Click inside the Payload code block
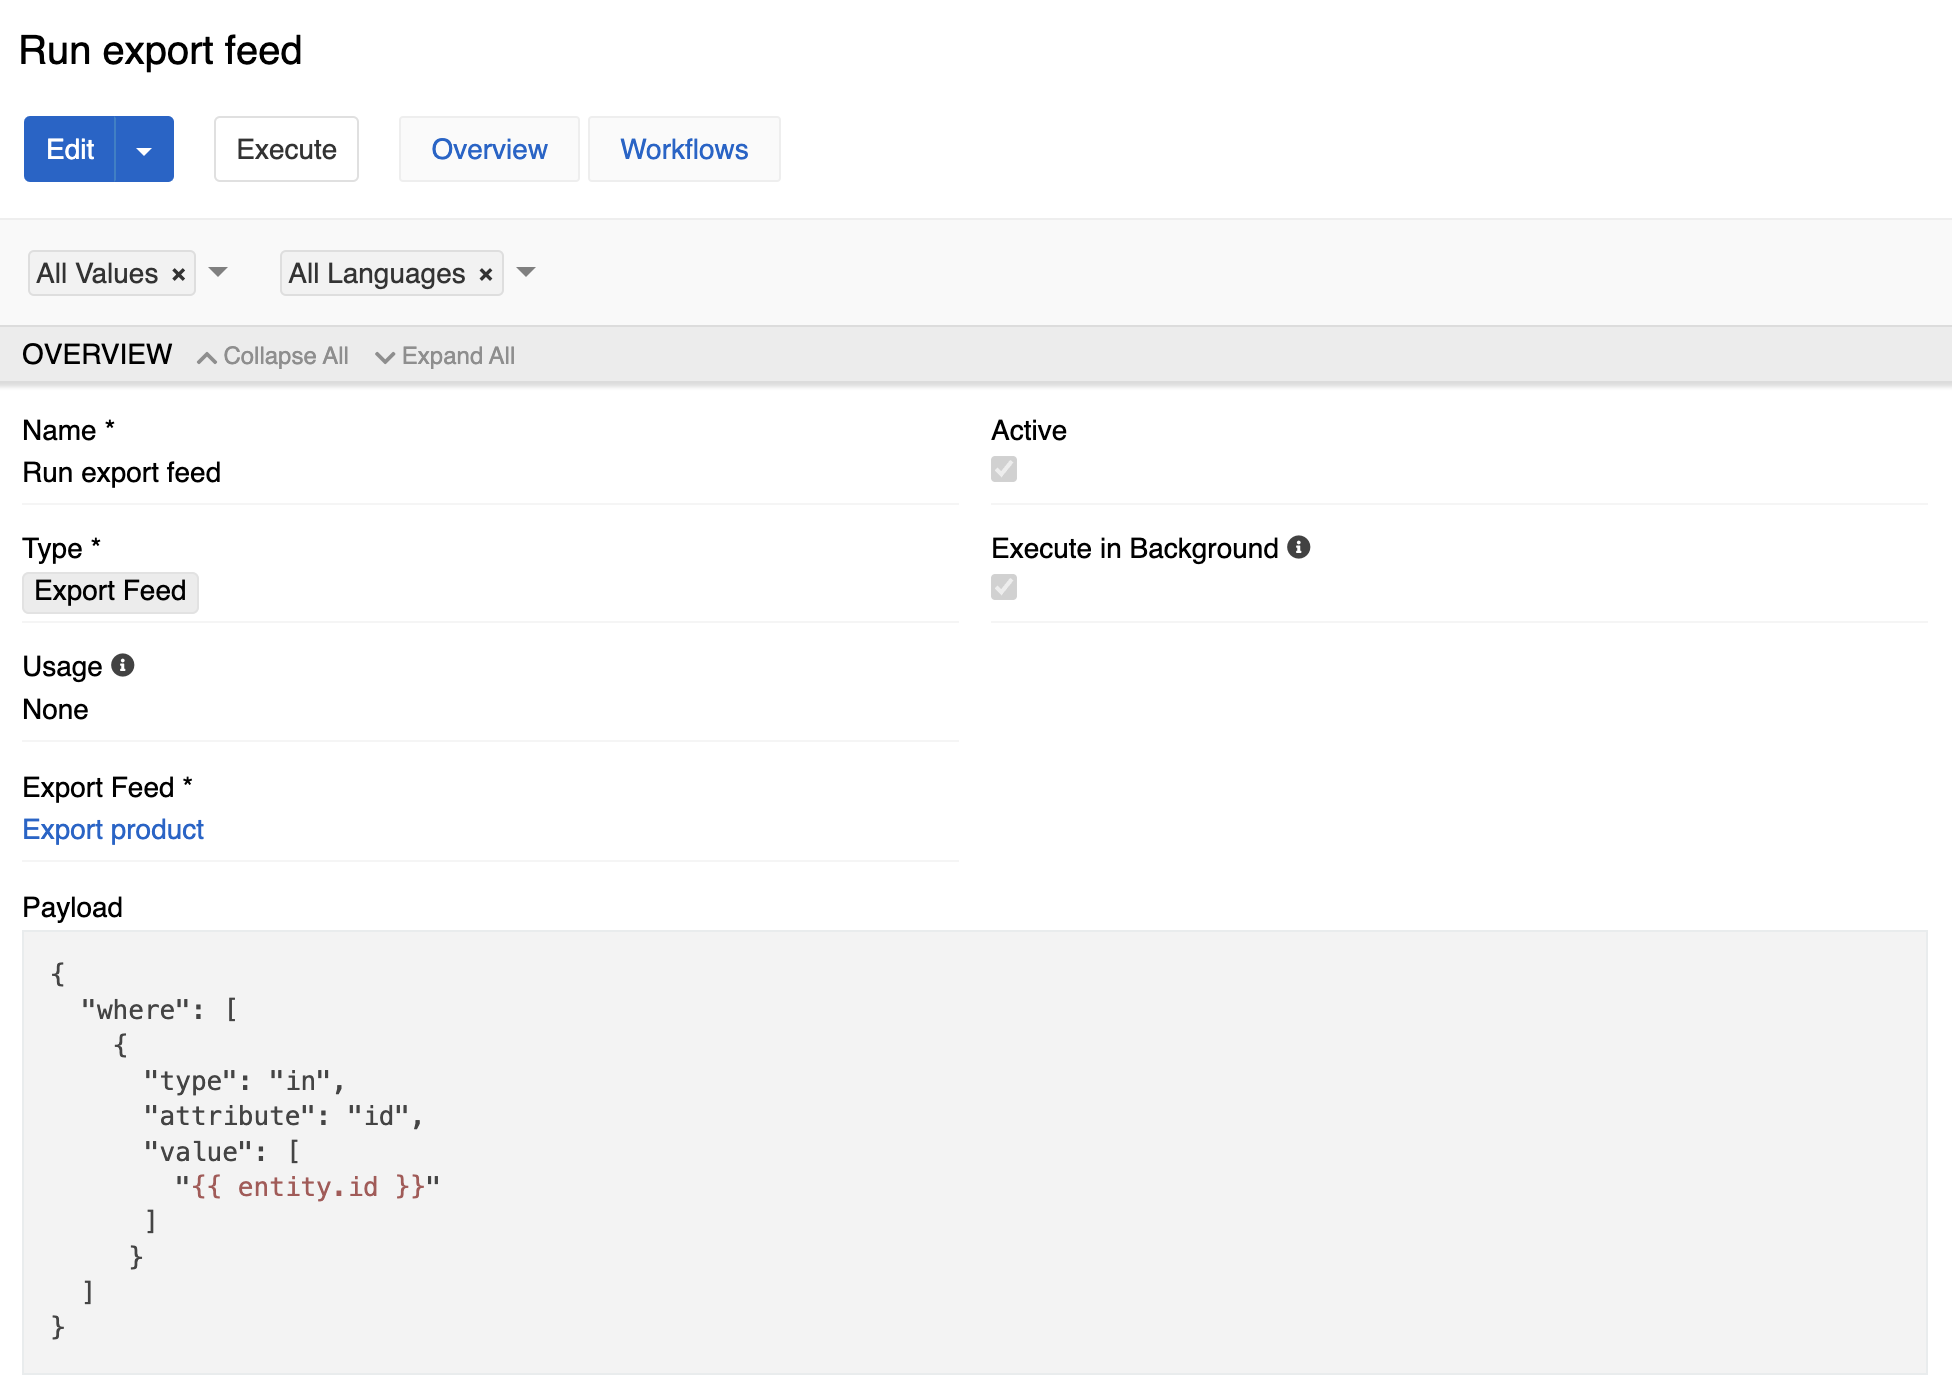1952x1392 pixels. (x=974, y=1150)
